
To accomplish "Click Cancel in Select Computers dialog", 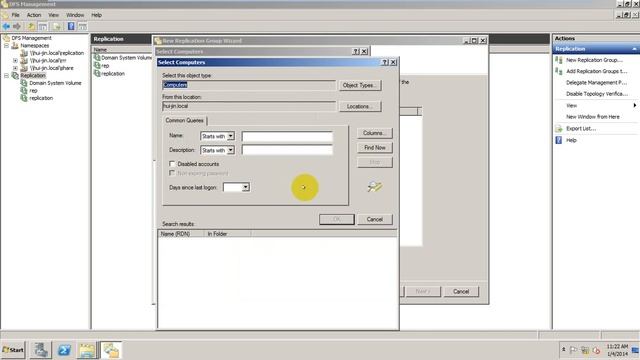I will (x=375, y=219).
